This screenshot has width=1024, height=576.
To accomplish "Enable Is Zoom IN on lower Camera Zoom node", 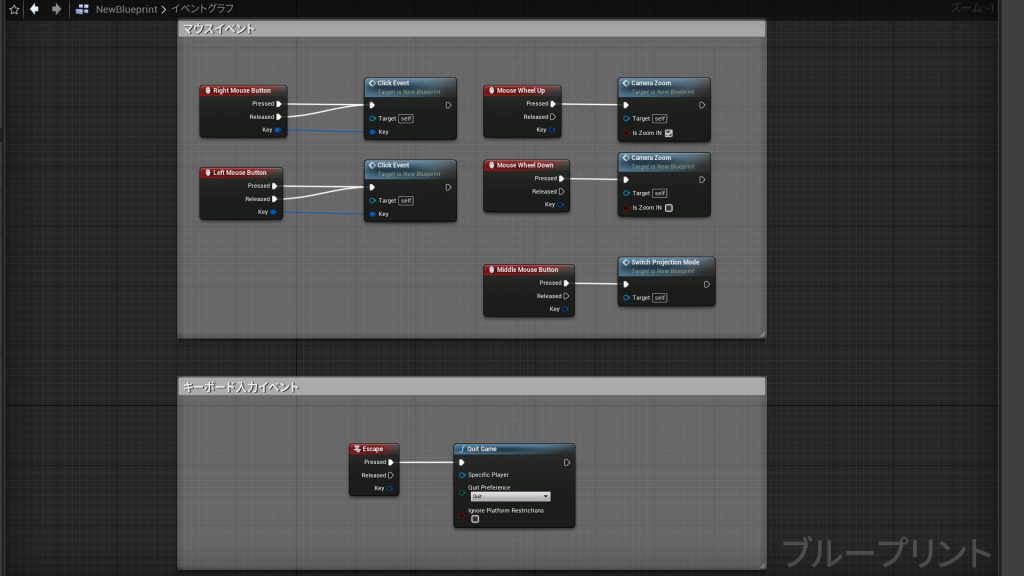I will pyautogui.click(x=669, y=207).
